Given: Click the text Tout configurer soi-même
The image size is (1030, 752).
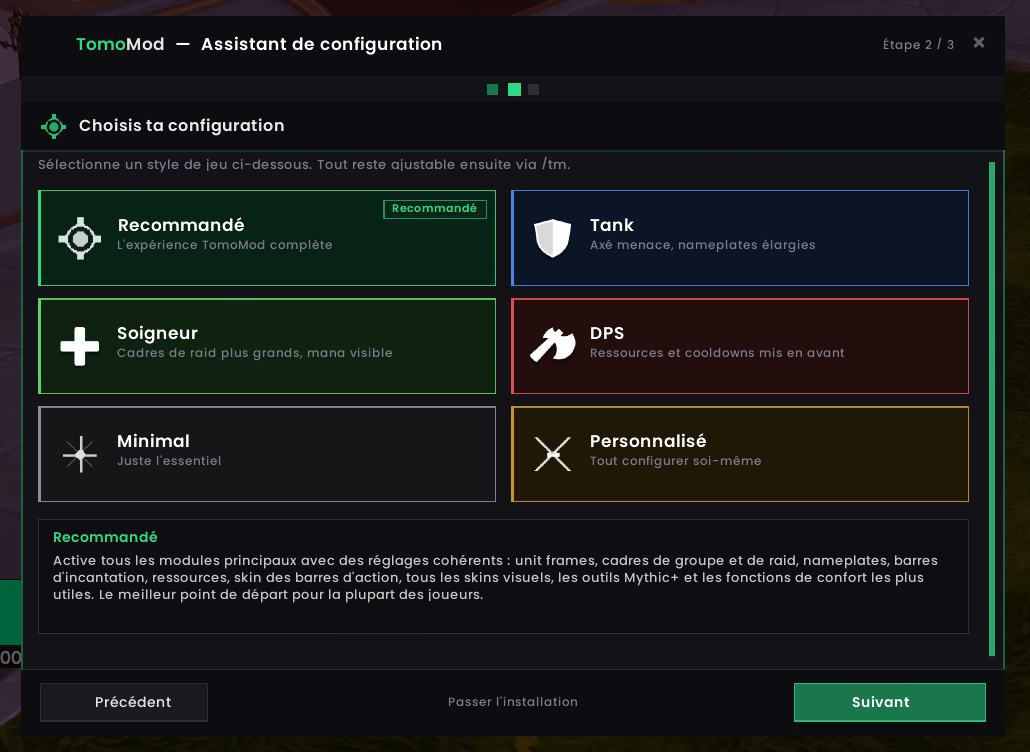Looking at the screenshot, I should pyautogui.click(x=675, y=461).
